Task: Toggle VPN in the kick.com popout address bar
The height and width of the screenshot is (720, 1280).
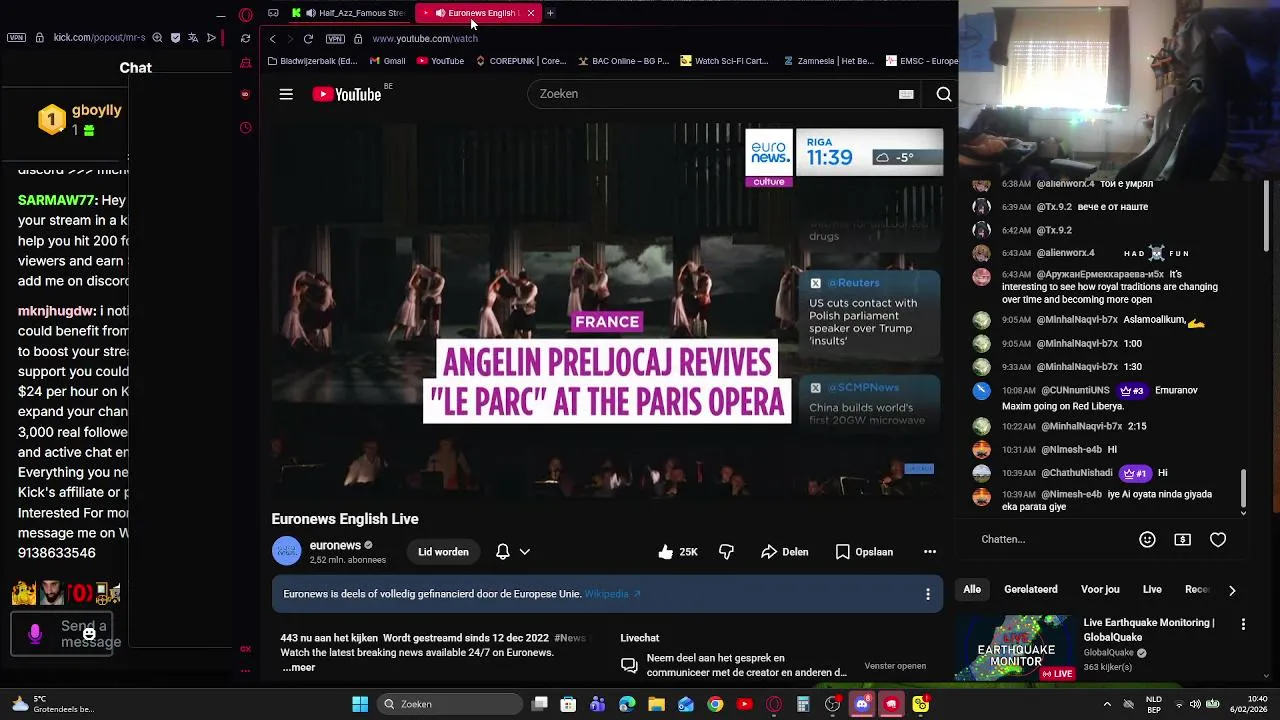Action: (x=16, y=38)
